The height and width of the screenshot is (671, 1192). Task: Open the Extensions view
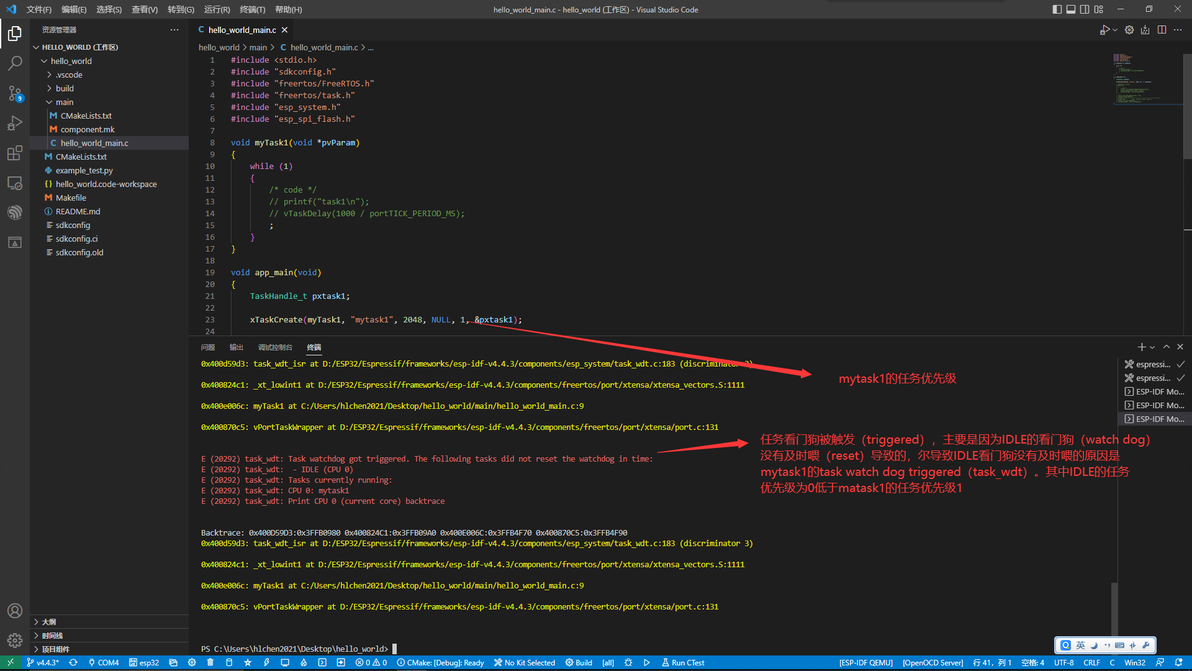coord(14,153)
